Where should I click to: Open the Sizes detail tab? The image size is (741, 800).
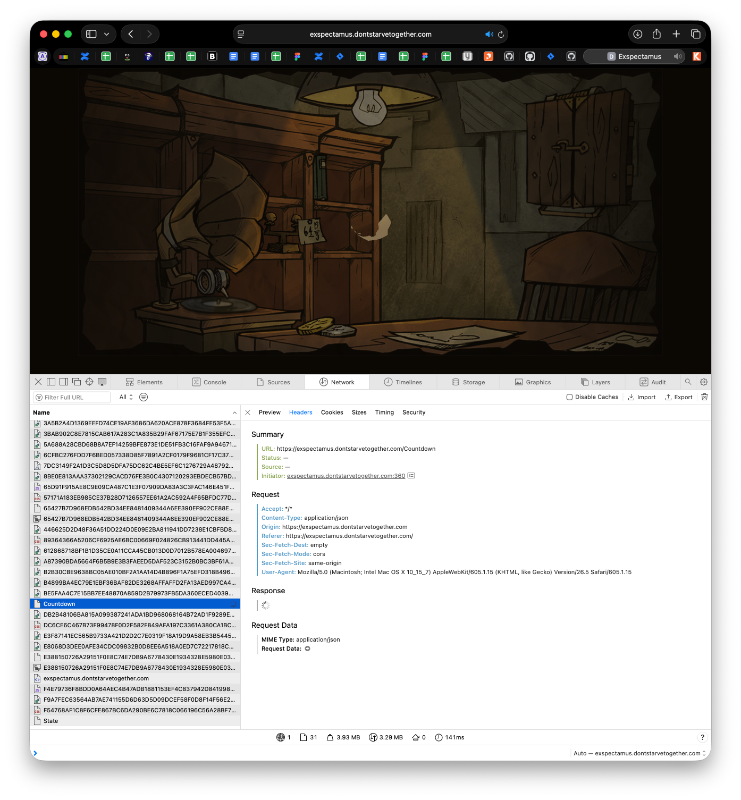click(x=359, y=412)
